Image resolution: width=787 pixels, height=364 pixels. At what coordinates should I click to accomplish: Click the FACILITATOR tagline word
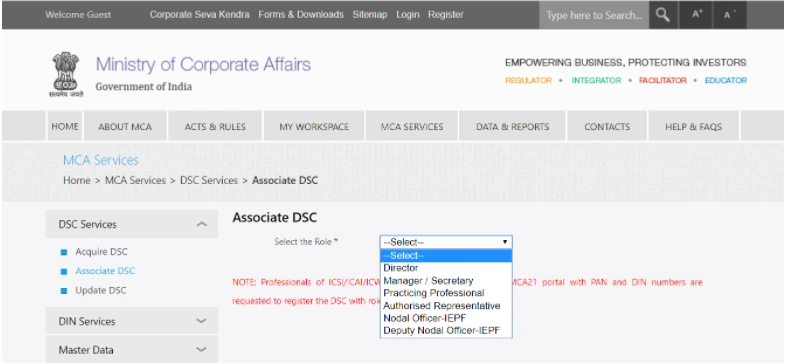click(663, 80)
